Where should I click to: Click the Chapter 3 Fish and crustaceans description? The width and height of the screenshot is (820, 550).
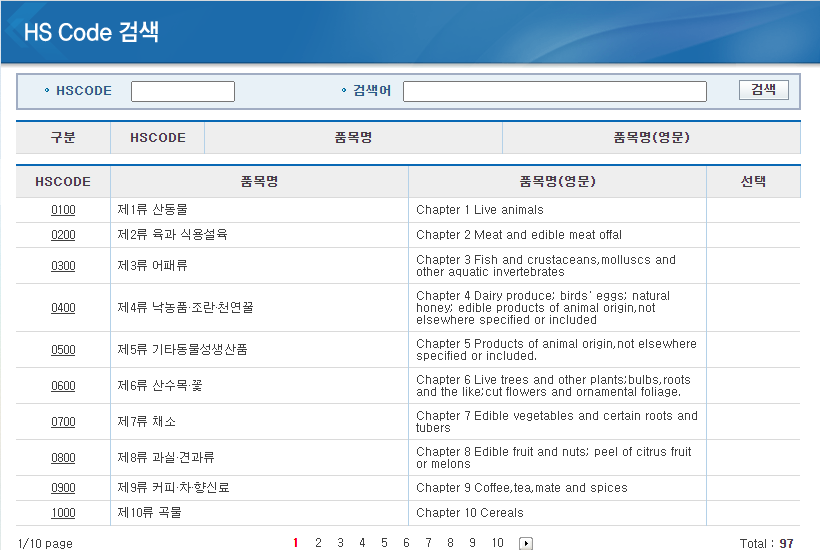pyautogui.click(x=546, y=266)
